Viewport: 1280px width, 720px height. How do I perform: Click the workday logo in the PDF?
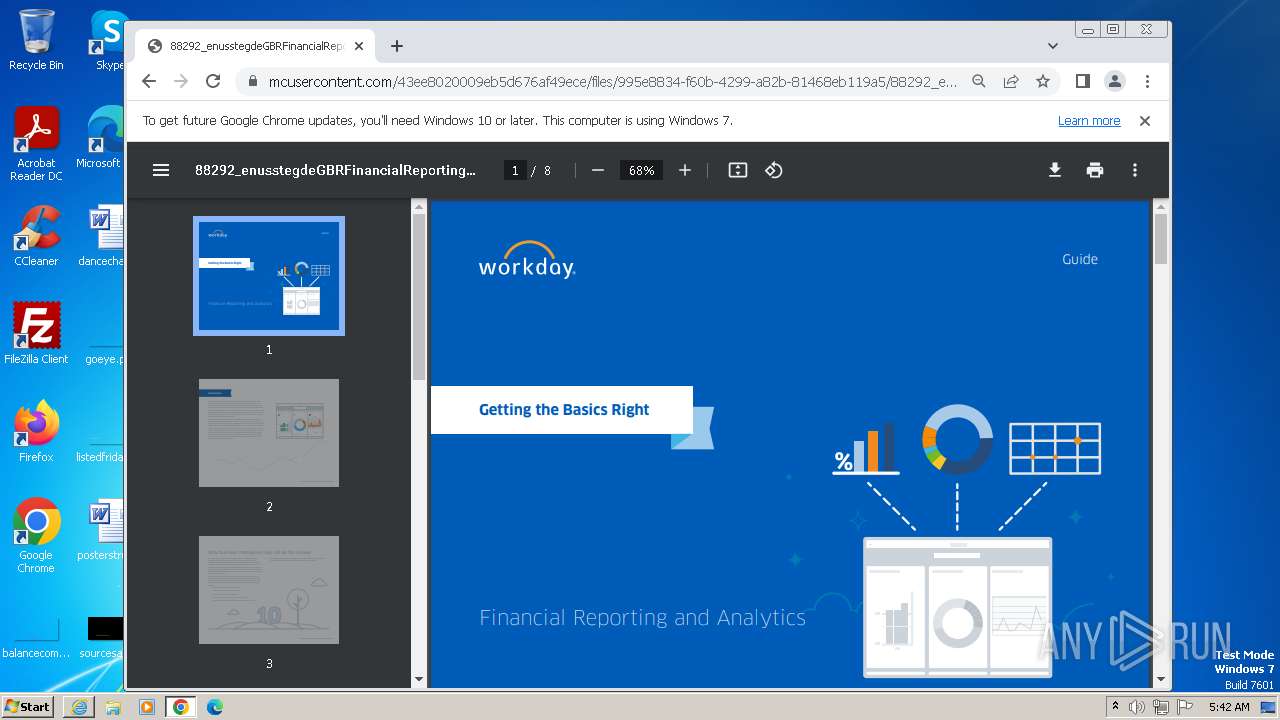click(x=527, y=260)
